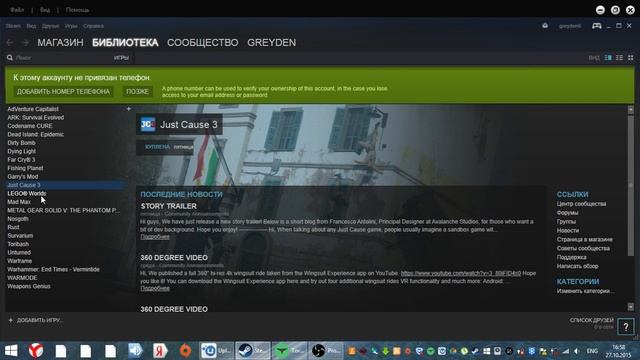The image size is (640, 360).
Task: Click the volume tray icon
Action: coord(576,351)
